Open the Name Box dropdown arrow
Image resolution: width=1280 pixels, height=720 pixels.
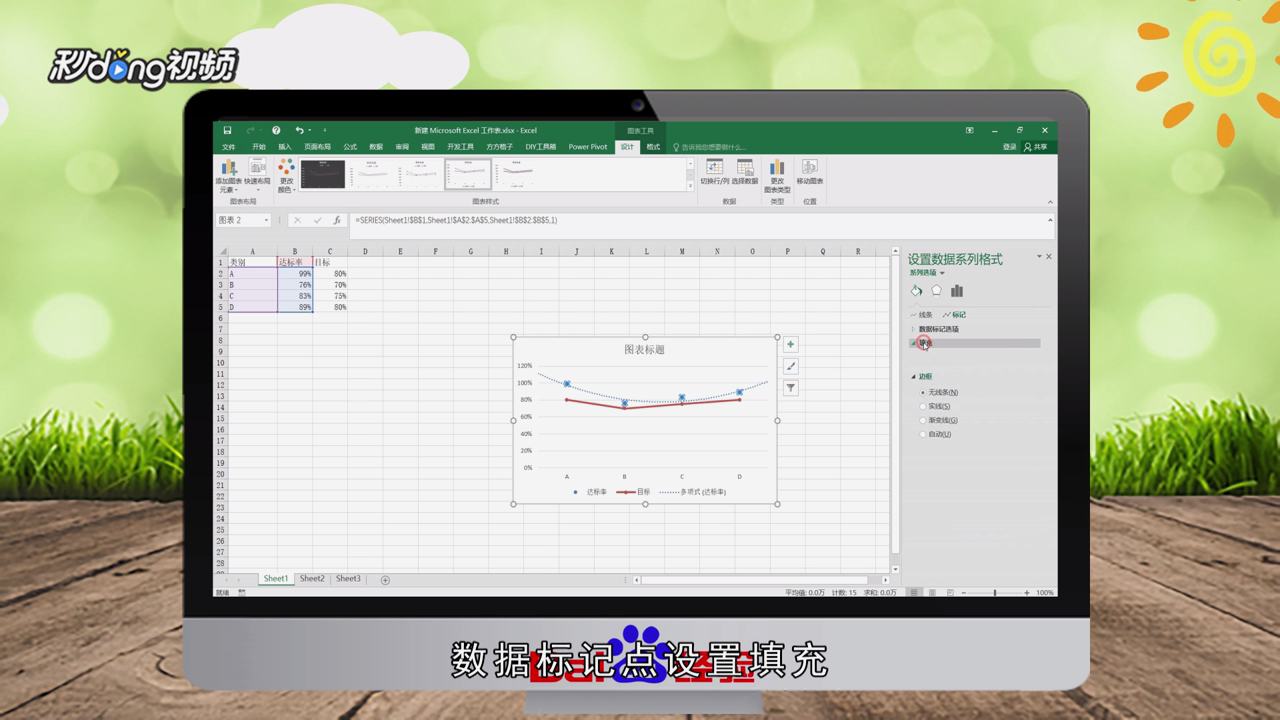267,220
